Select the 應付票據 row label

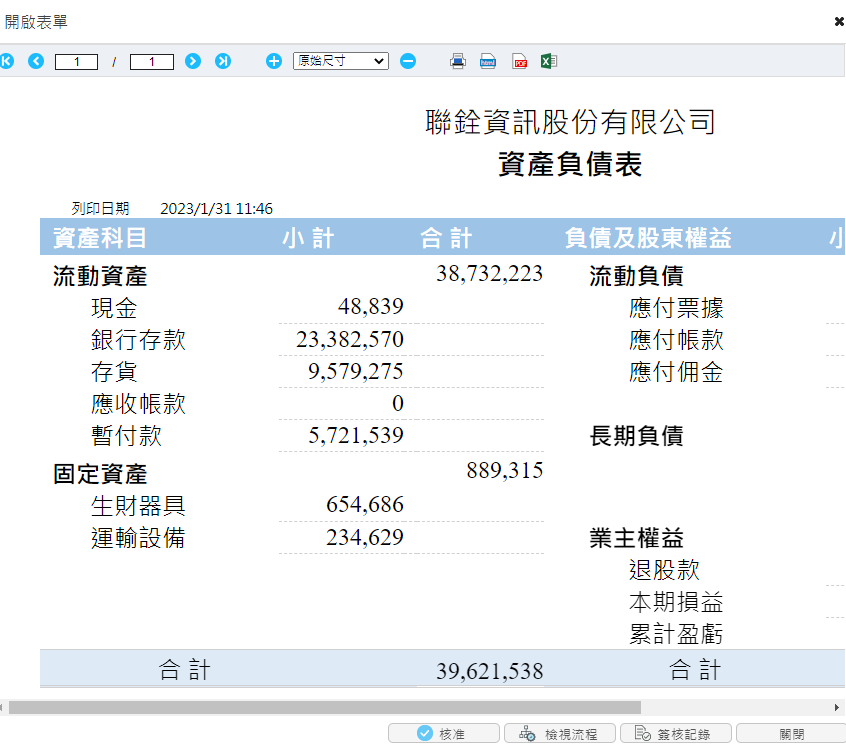tap(676, 308)
